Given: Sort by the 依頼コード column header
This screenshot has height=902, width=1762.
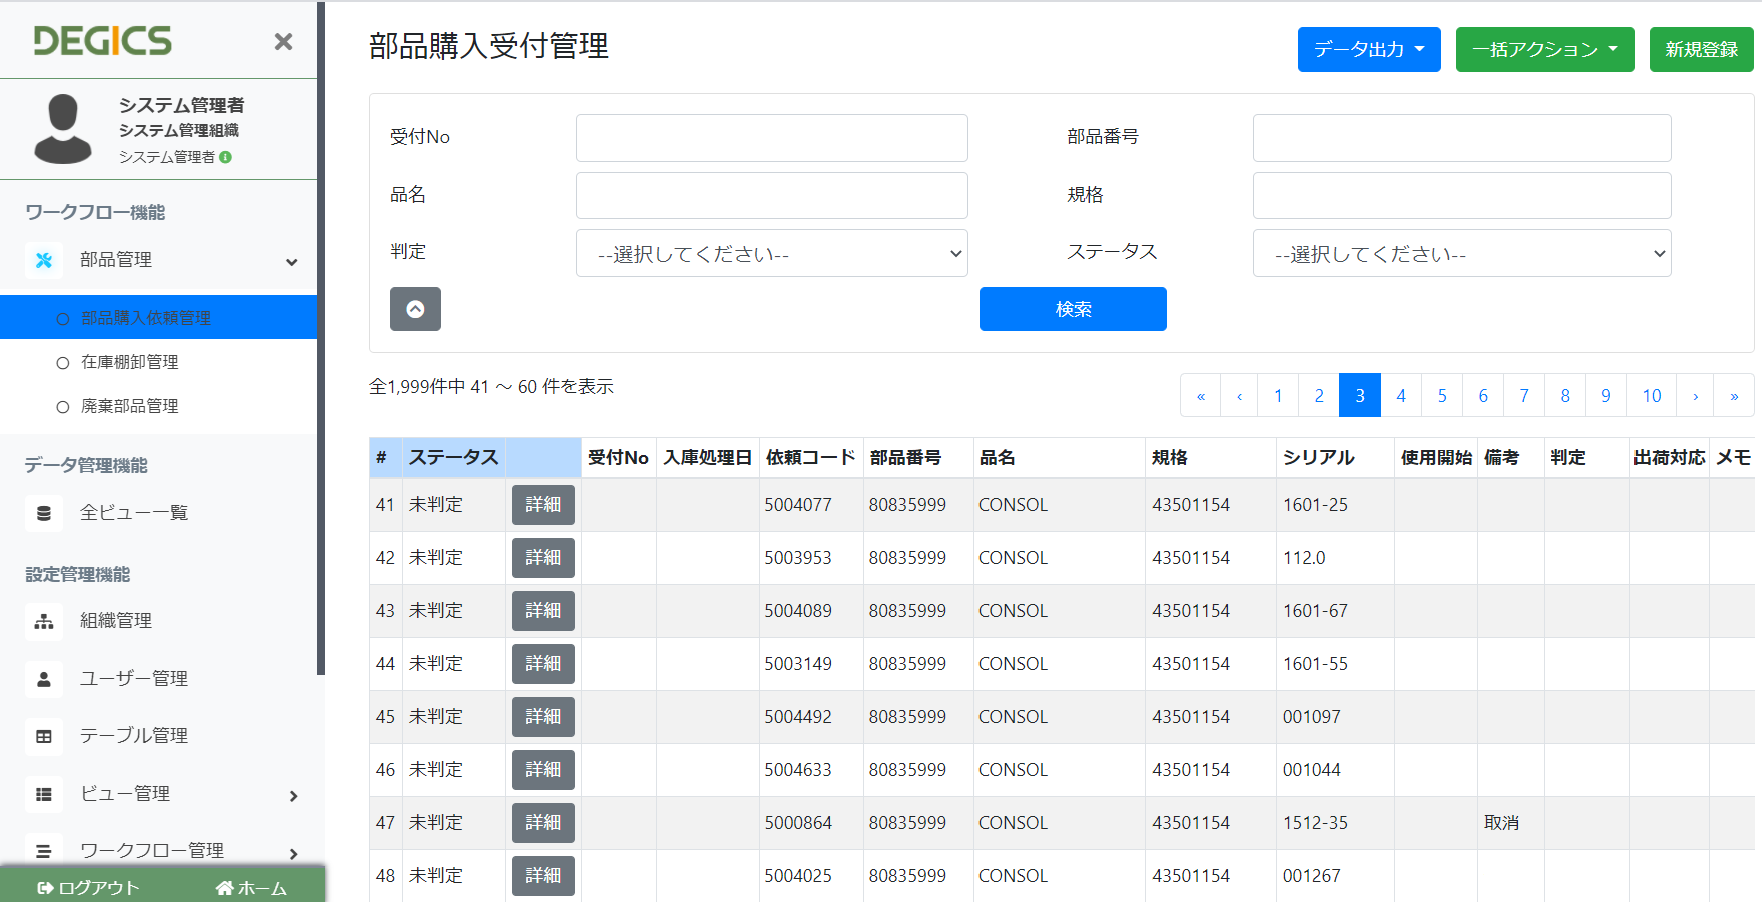Looking at the screenshot, I should (x=810, y=457).
